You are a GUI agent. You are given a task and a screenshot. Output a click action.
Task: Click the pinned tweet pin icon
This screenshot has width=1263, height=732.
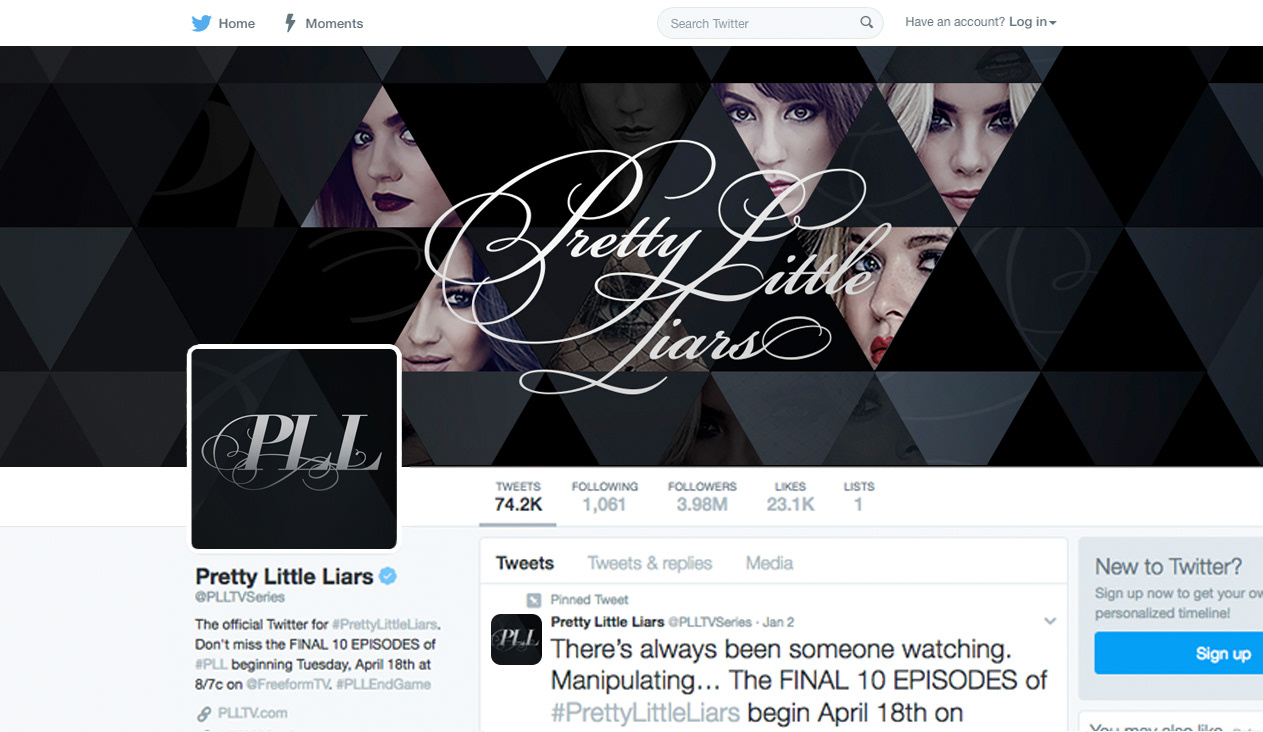click(534, 600)
